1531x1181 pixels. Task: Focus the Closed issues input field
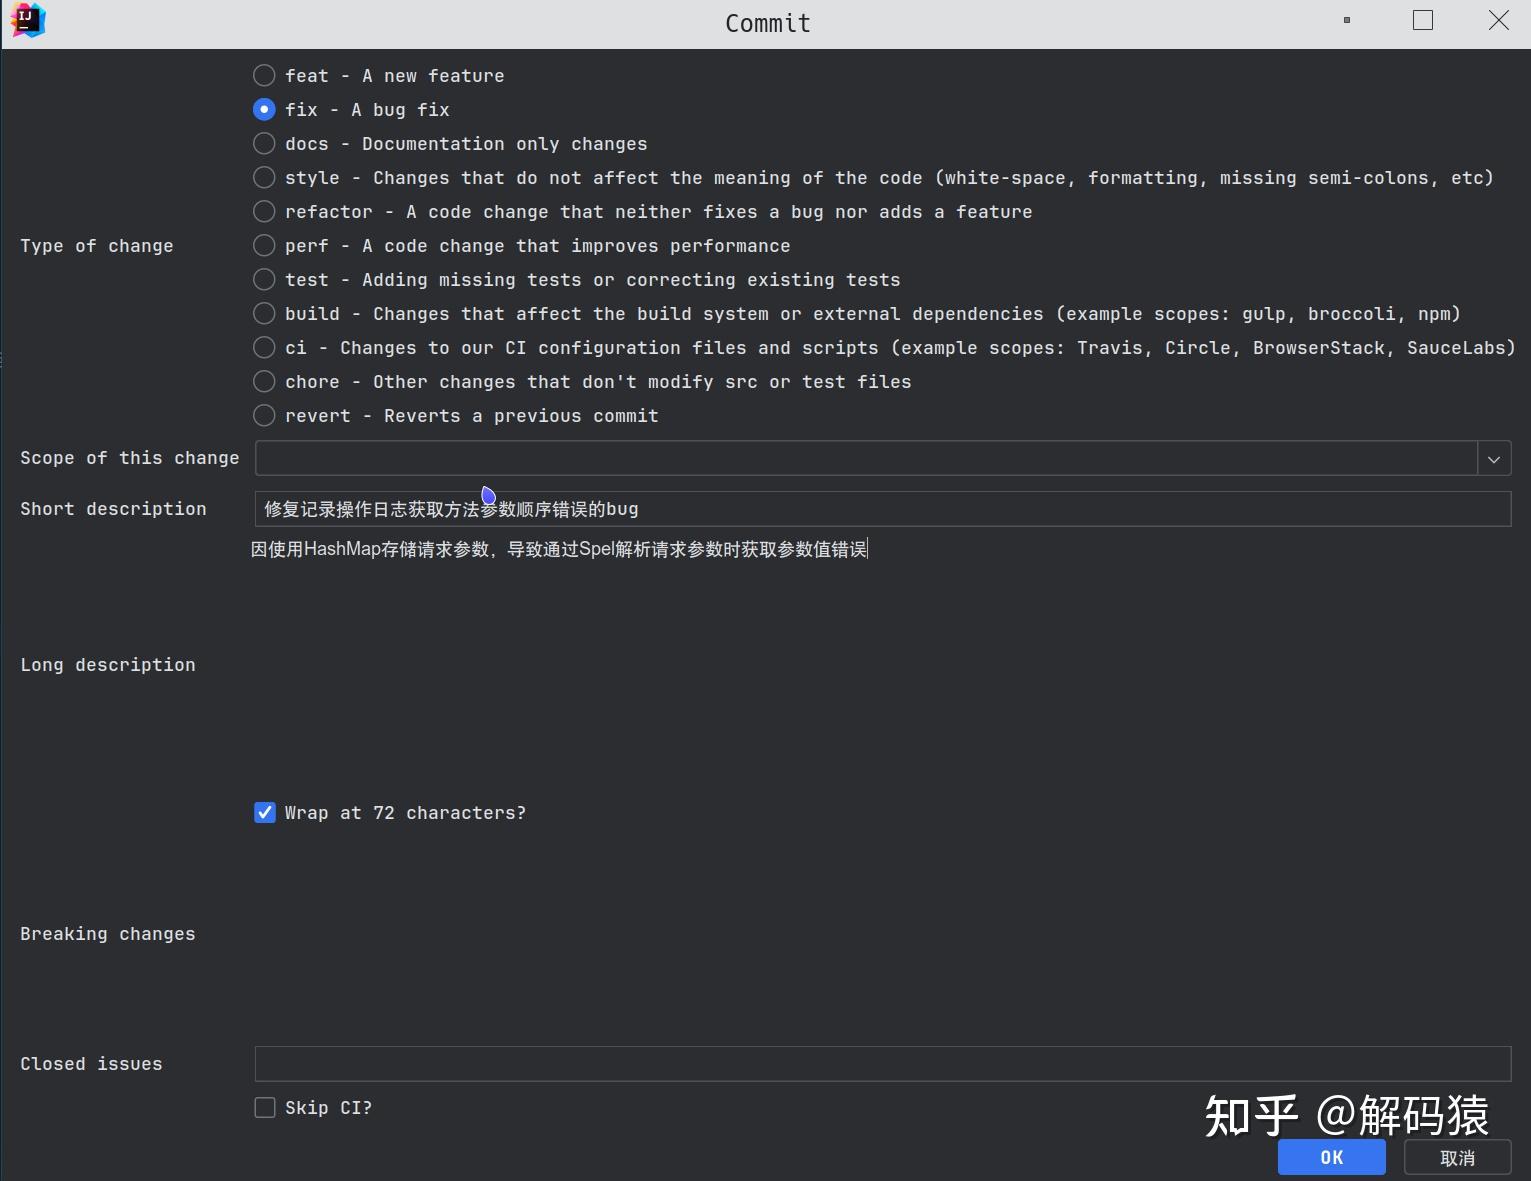[882, 1064]
